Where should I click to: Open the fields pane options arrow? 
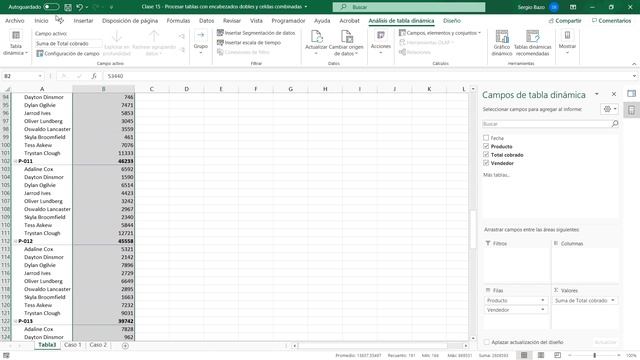597,94
